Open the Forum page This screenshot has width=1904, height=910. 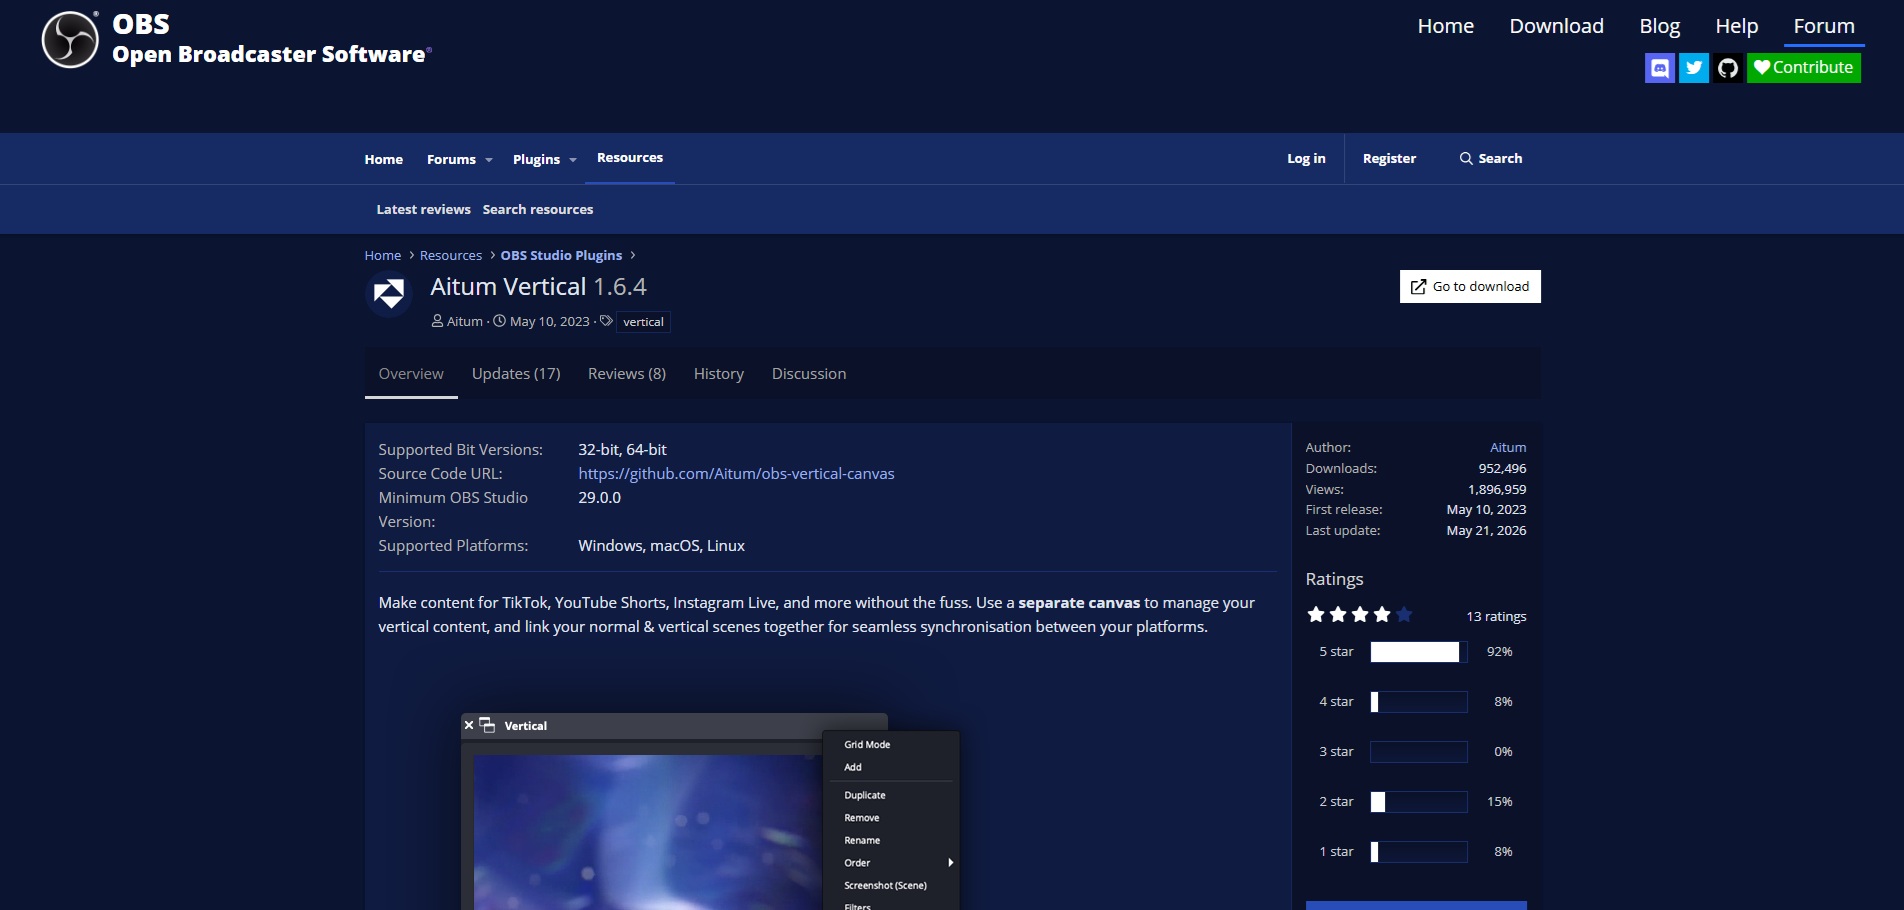[x=1824, y=26]
